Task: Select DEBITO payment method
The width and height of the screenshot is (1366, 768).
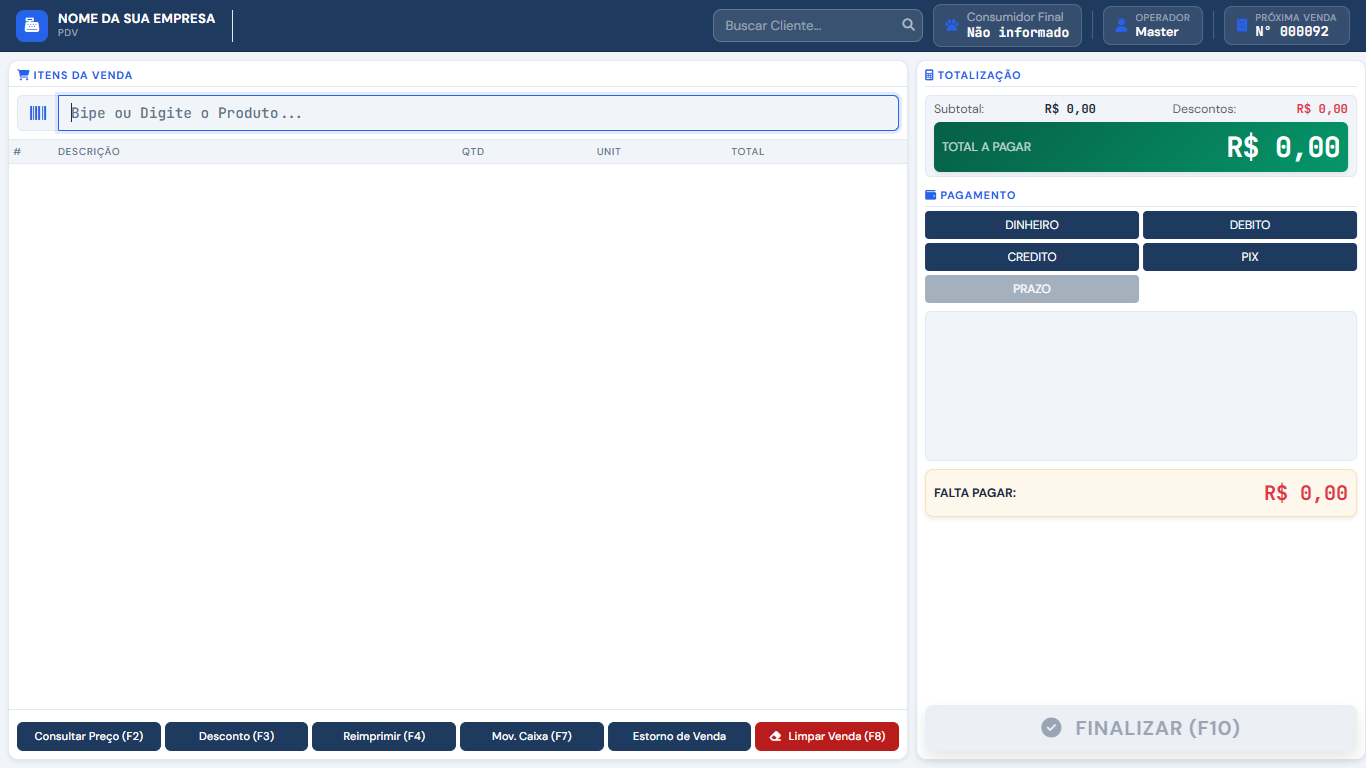Action: [x=1250, y=225]
